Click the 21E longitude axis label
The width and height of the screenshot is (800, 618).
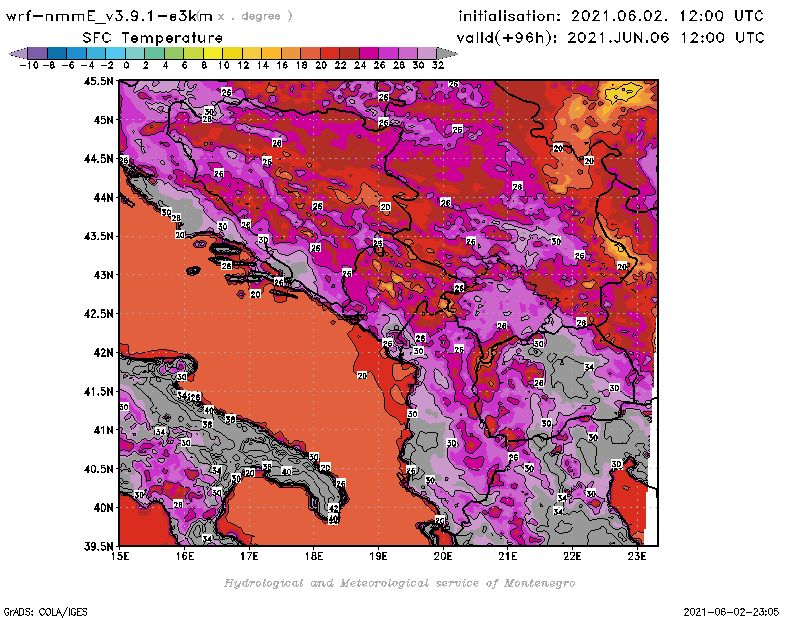(x=508, y=556)
